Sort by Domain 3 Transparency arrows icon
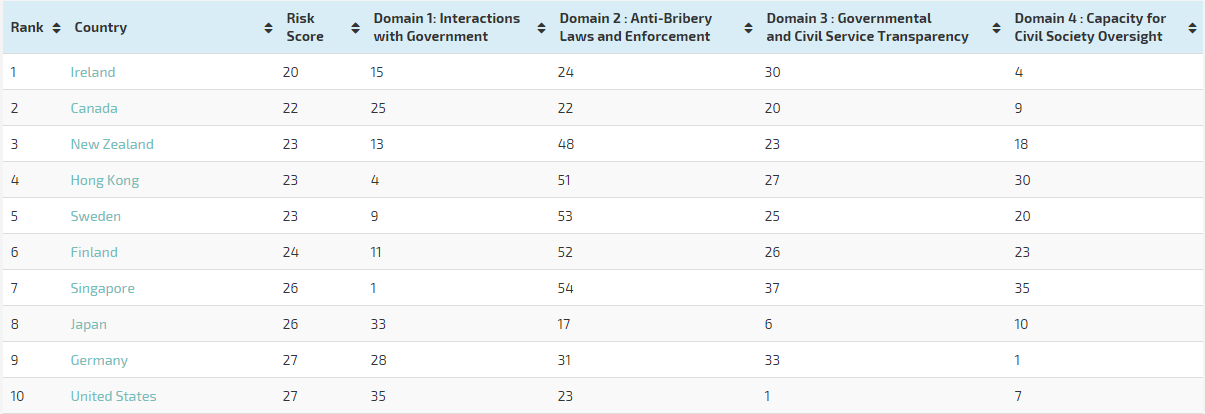 [x=997, y=28]
